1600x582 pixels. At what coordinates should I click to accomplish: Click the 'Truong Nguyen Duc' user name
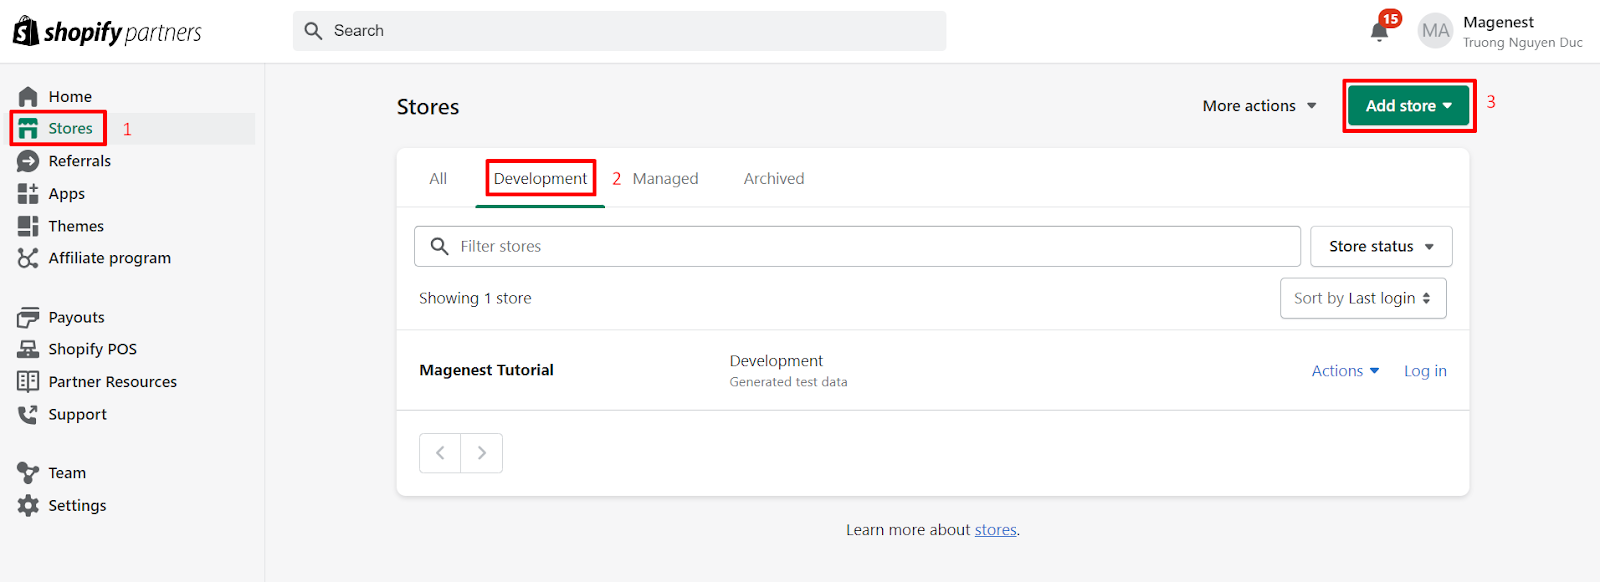tap(1523, 43)
